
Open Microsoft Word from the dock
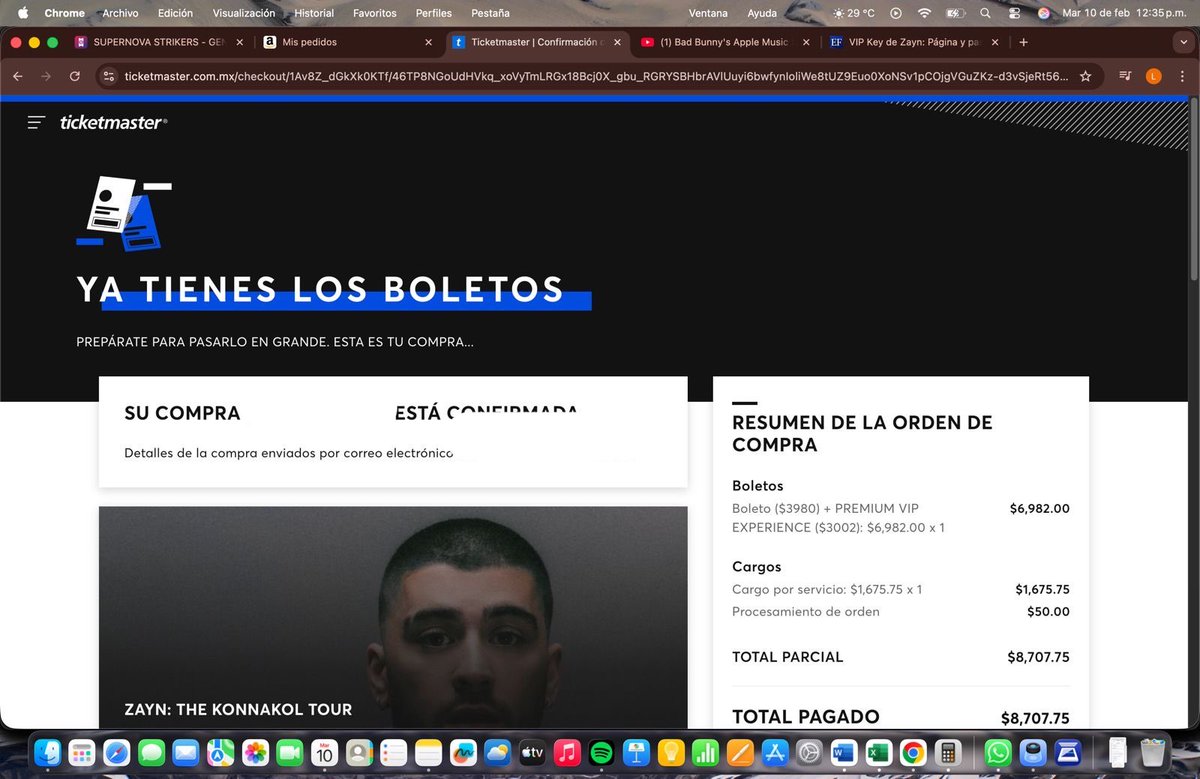(x=843, y=752)
